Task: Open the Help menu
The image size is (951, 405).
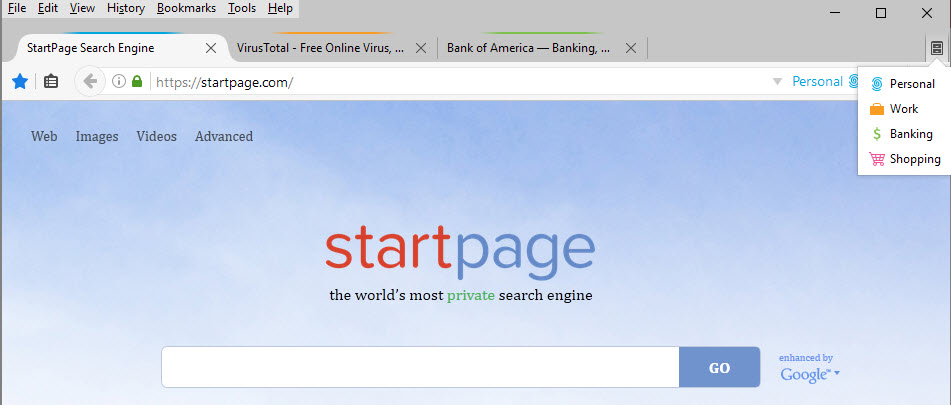Action: [x=280, y=8]
